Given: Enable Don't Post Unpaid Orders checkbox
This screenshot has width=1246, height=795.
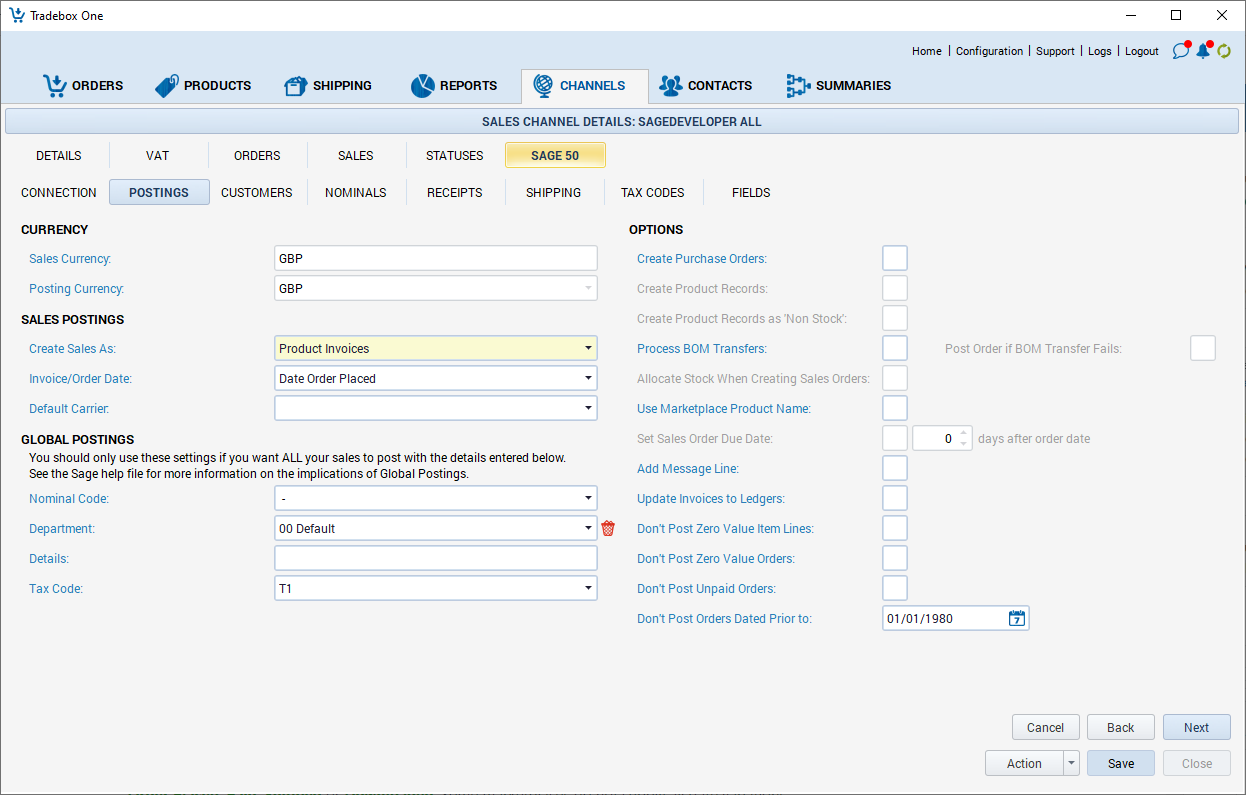Looking at the screenshot, I should point(895,588).
